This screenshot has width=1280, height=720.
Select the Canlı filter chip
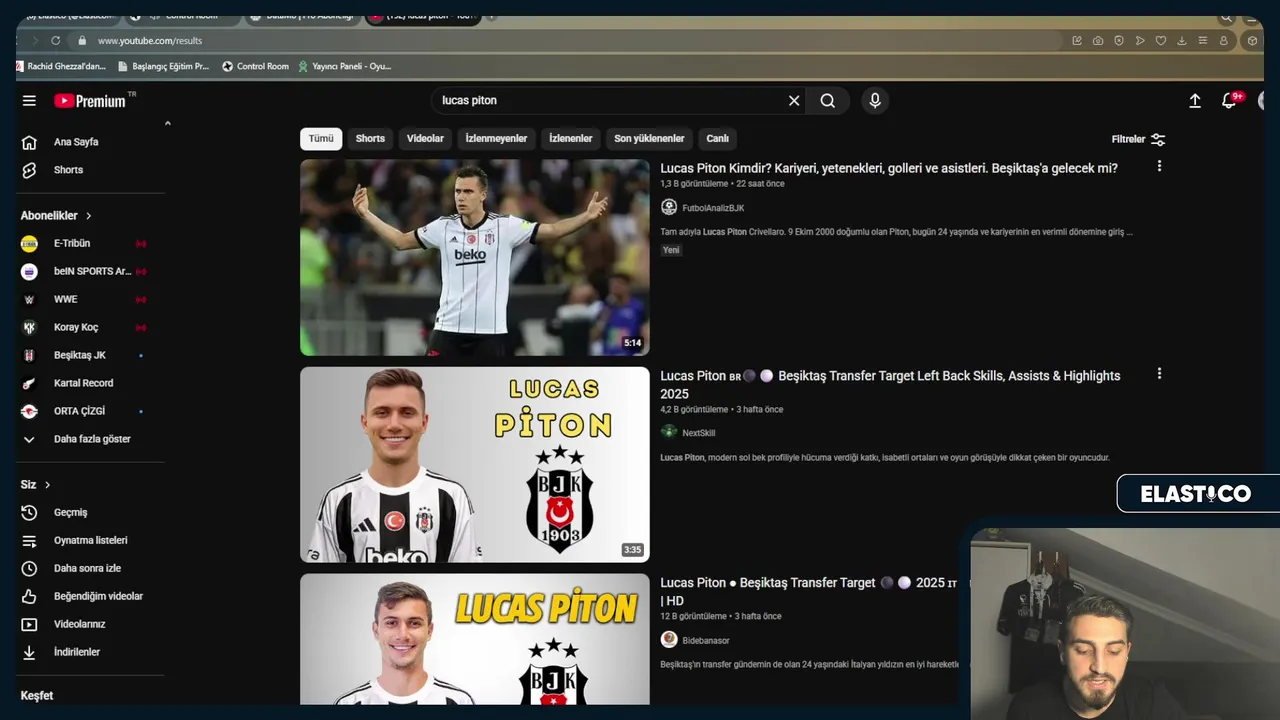pos(718,139)
